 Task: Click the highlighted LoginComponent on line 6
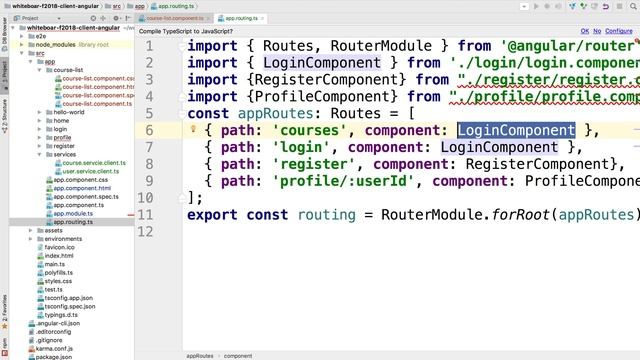(516, 130)
